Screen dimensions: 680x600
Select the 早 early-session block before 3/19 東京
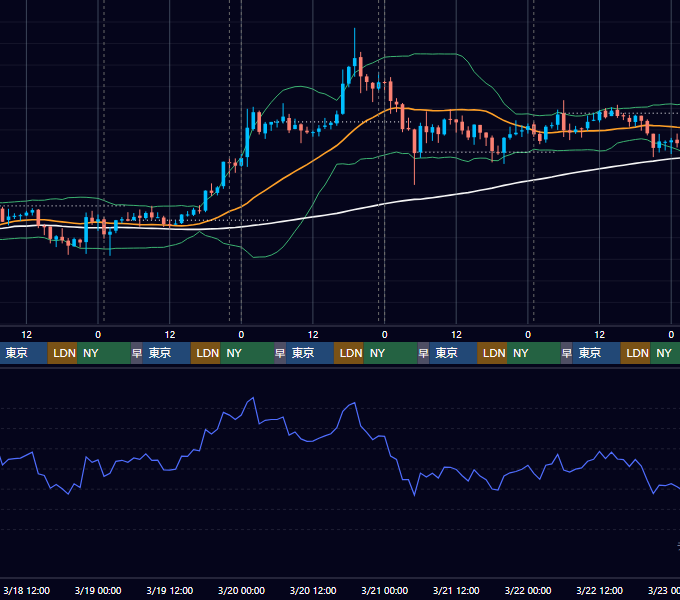coord(137,353)
